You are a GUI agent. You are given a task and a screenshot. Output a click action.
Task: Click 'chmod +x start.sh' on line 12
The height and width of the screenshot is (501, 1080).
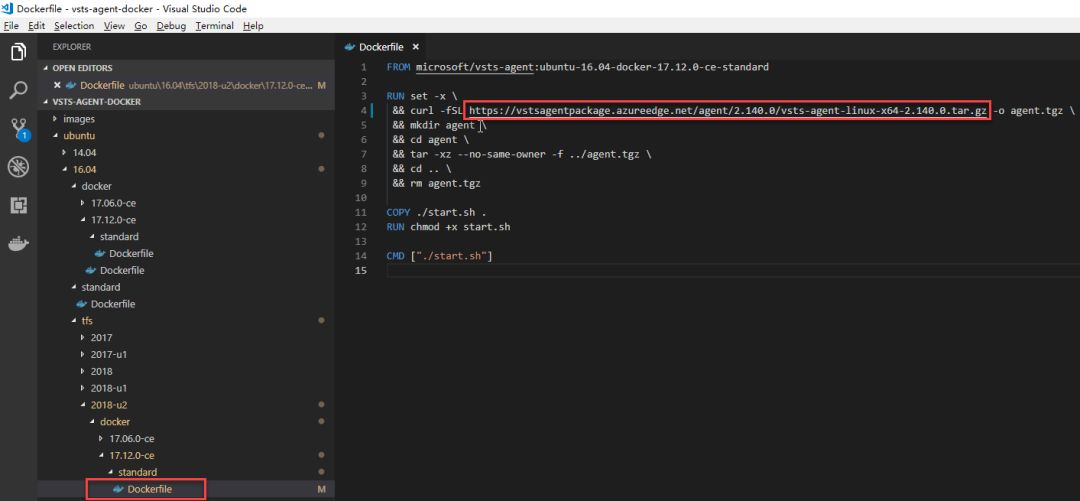click(x=459, y=227)
